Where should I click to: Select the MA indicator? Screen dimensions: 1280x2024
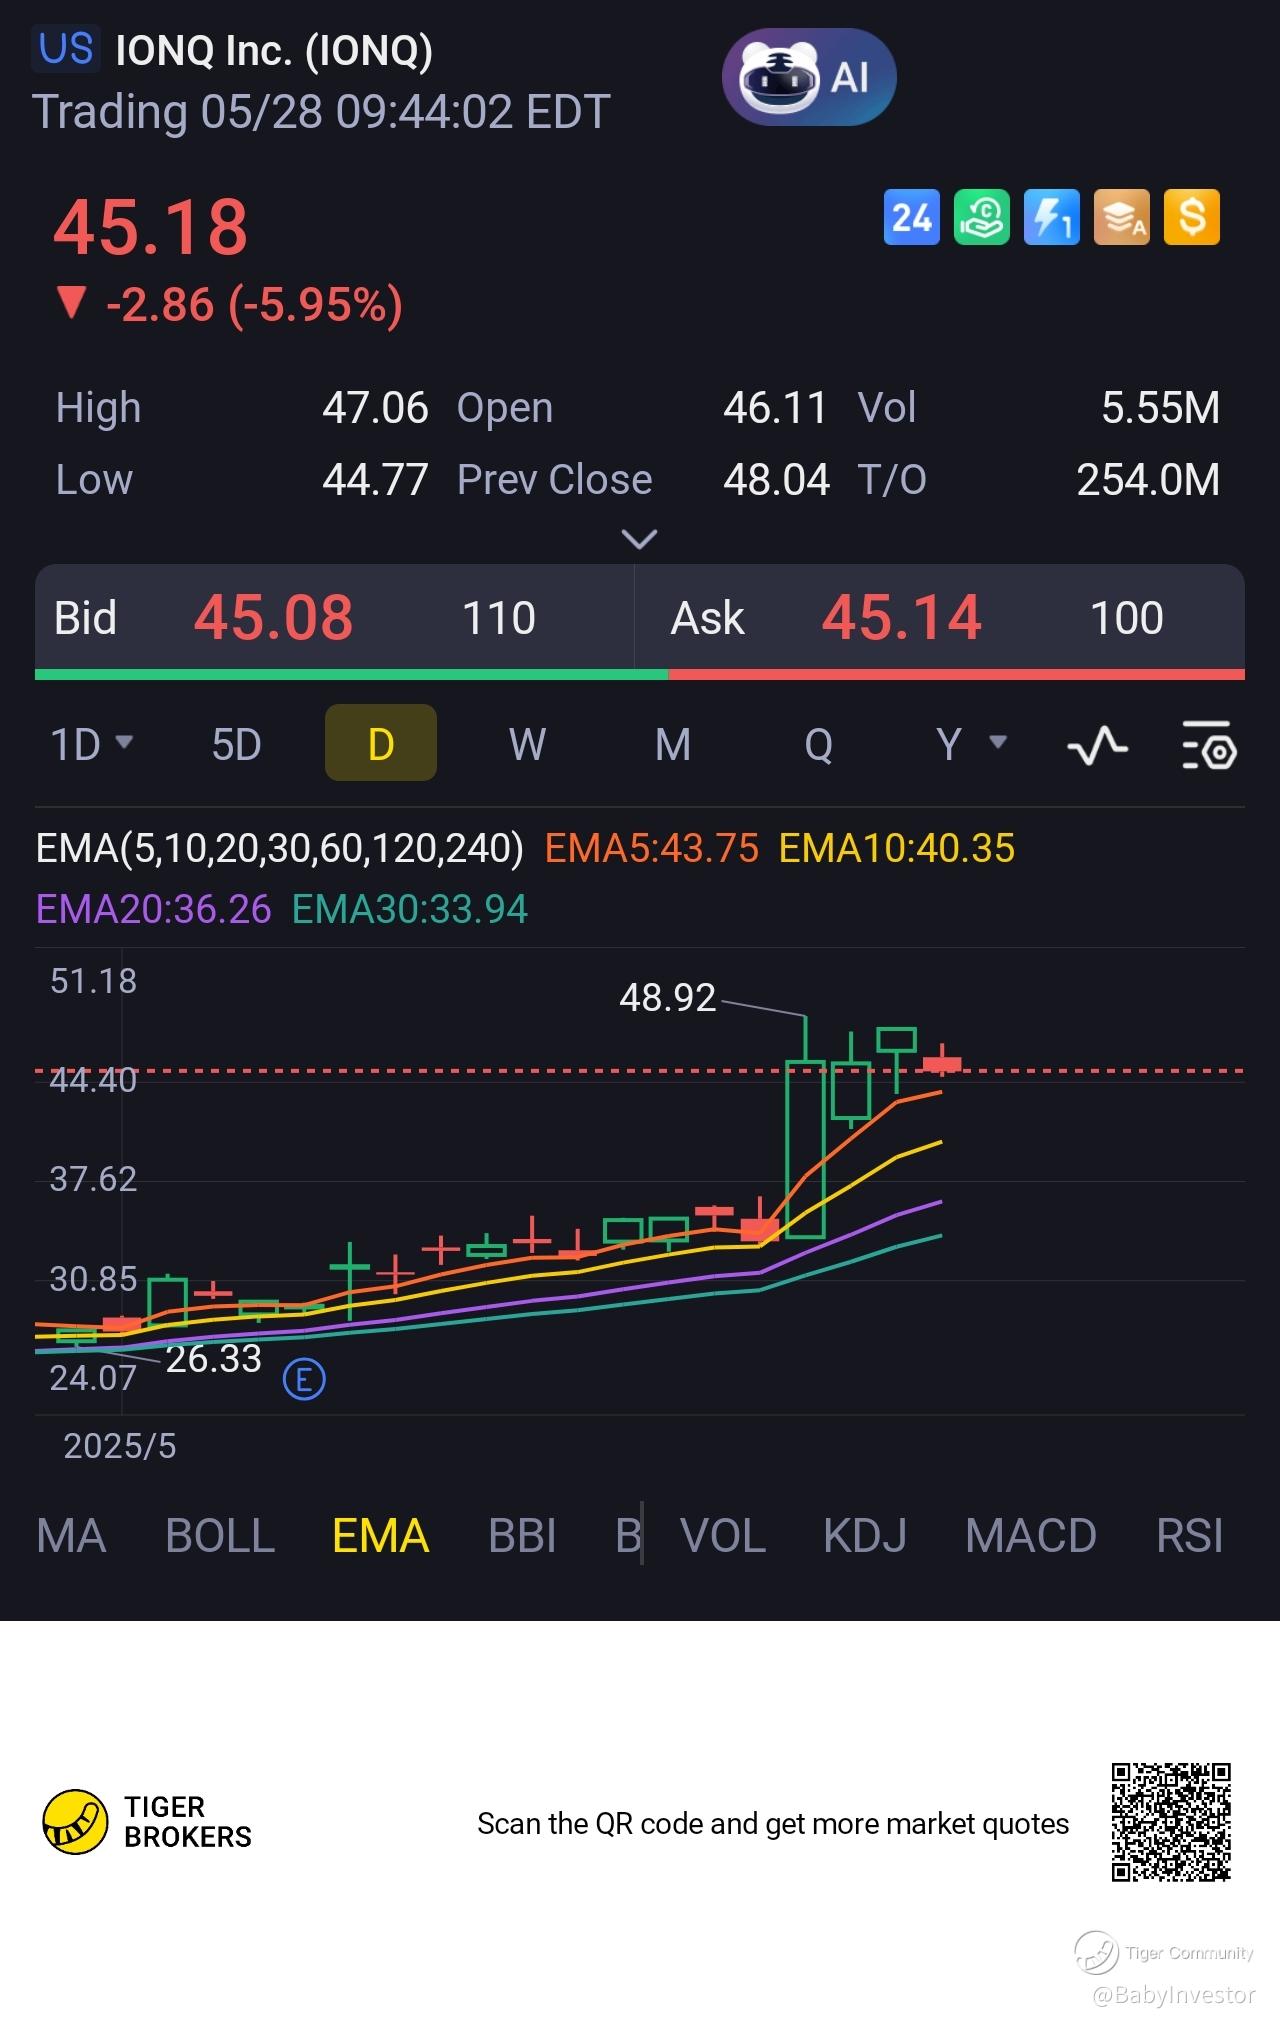pyautogui.click(x=71, y=1536)
